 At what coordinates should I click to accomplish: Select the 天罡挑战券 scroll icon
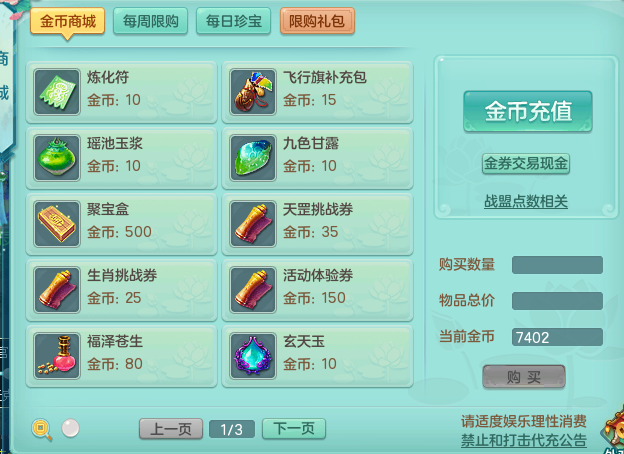coord(253,224)
